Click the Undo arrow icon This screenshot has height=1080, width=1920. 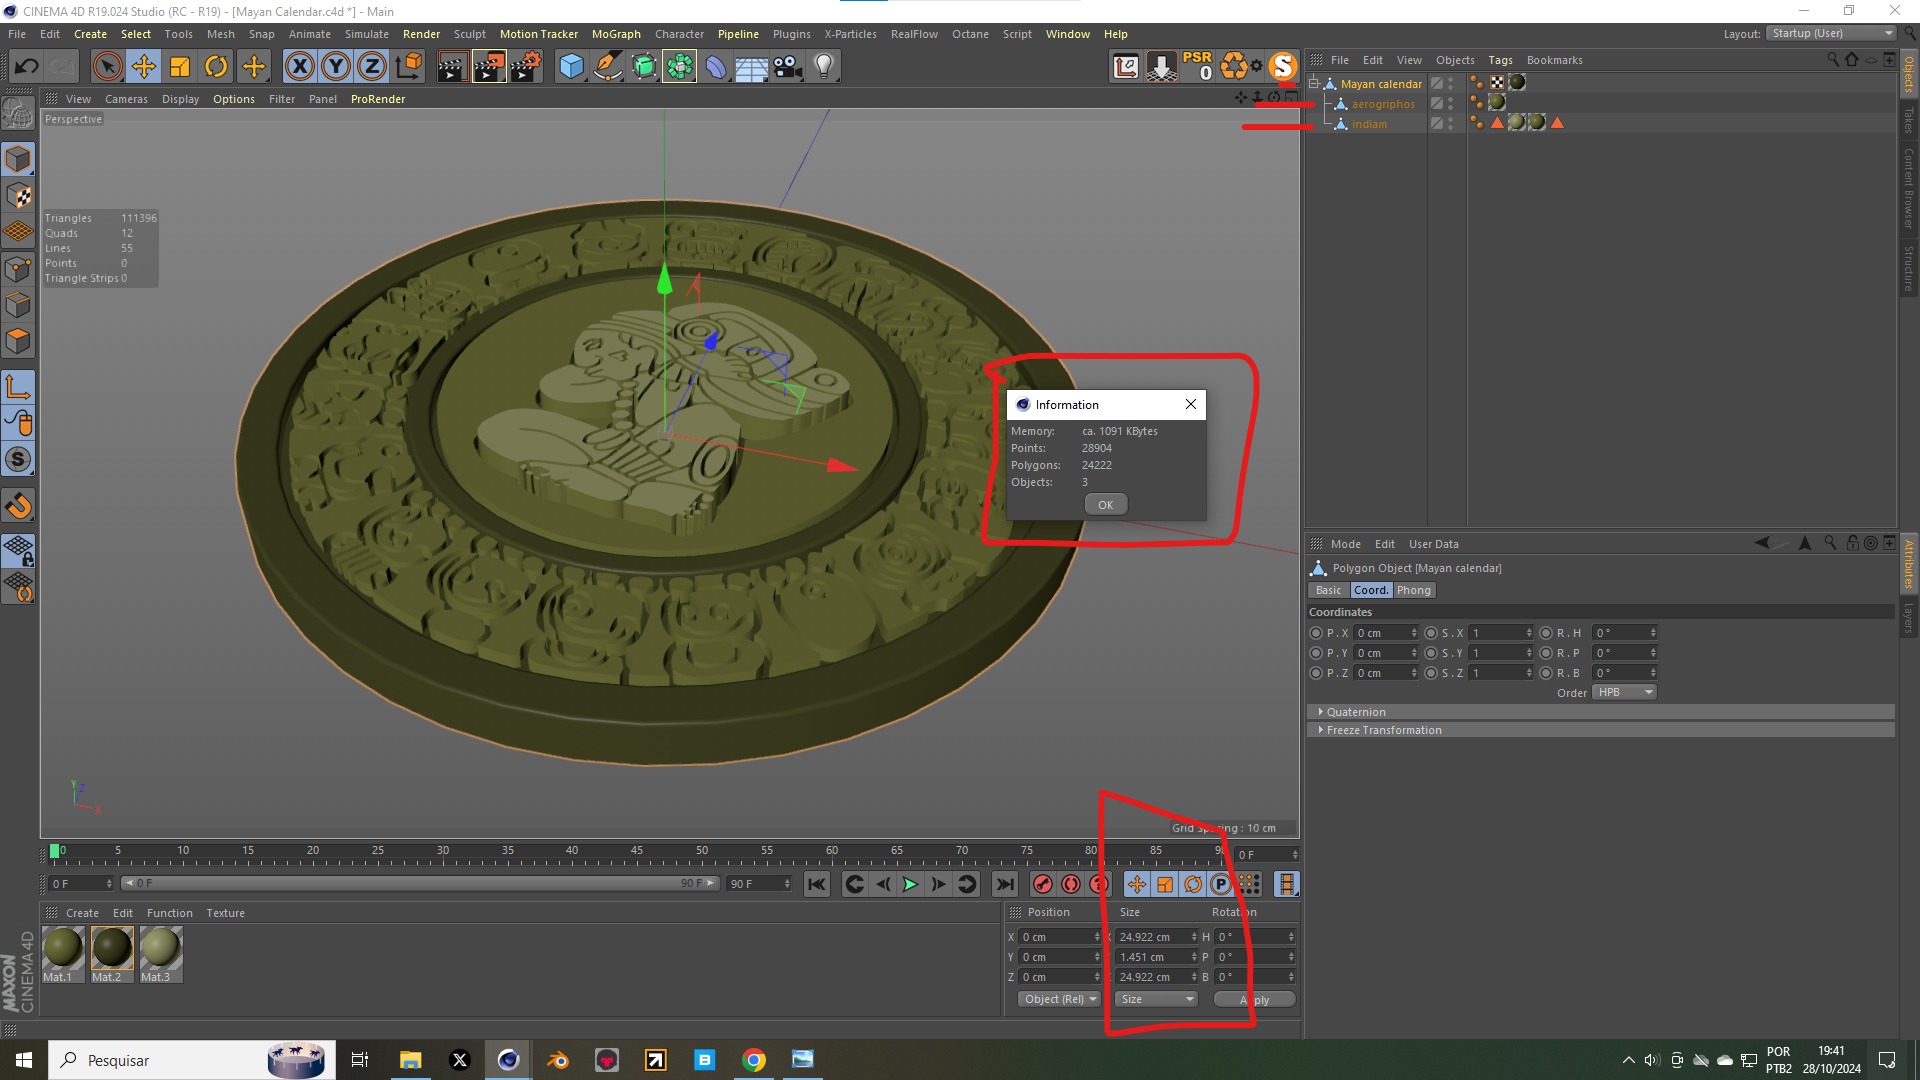click(x=27, y=67)
